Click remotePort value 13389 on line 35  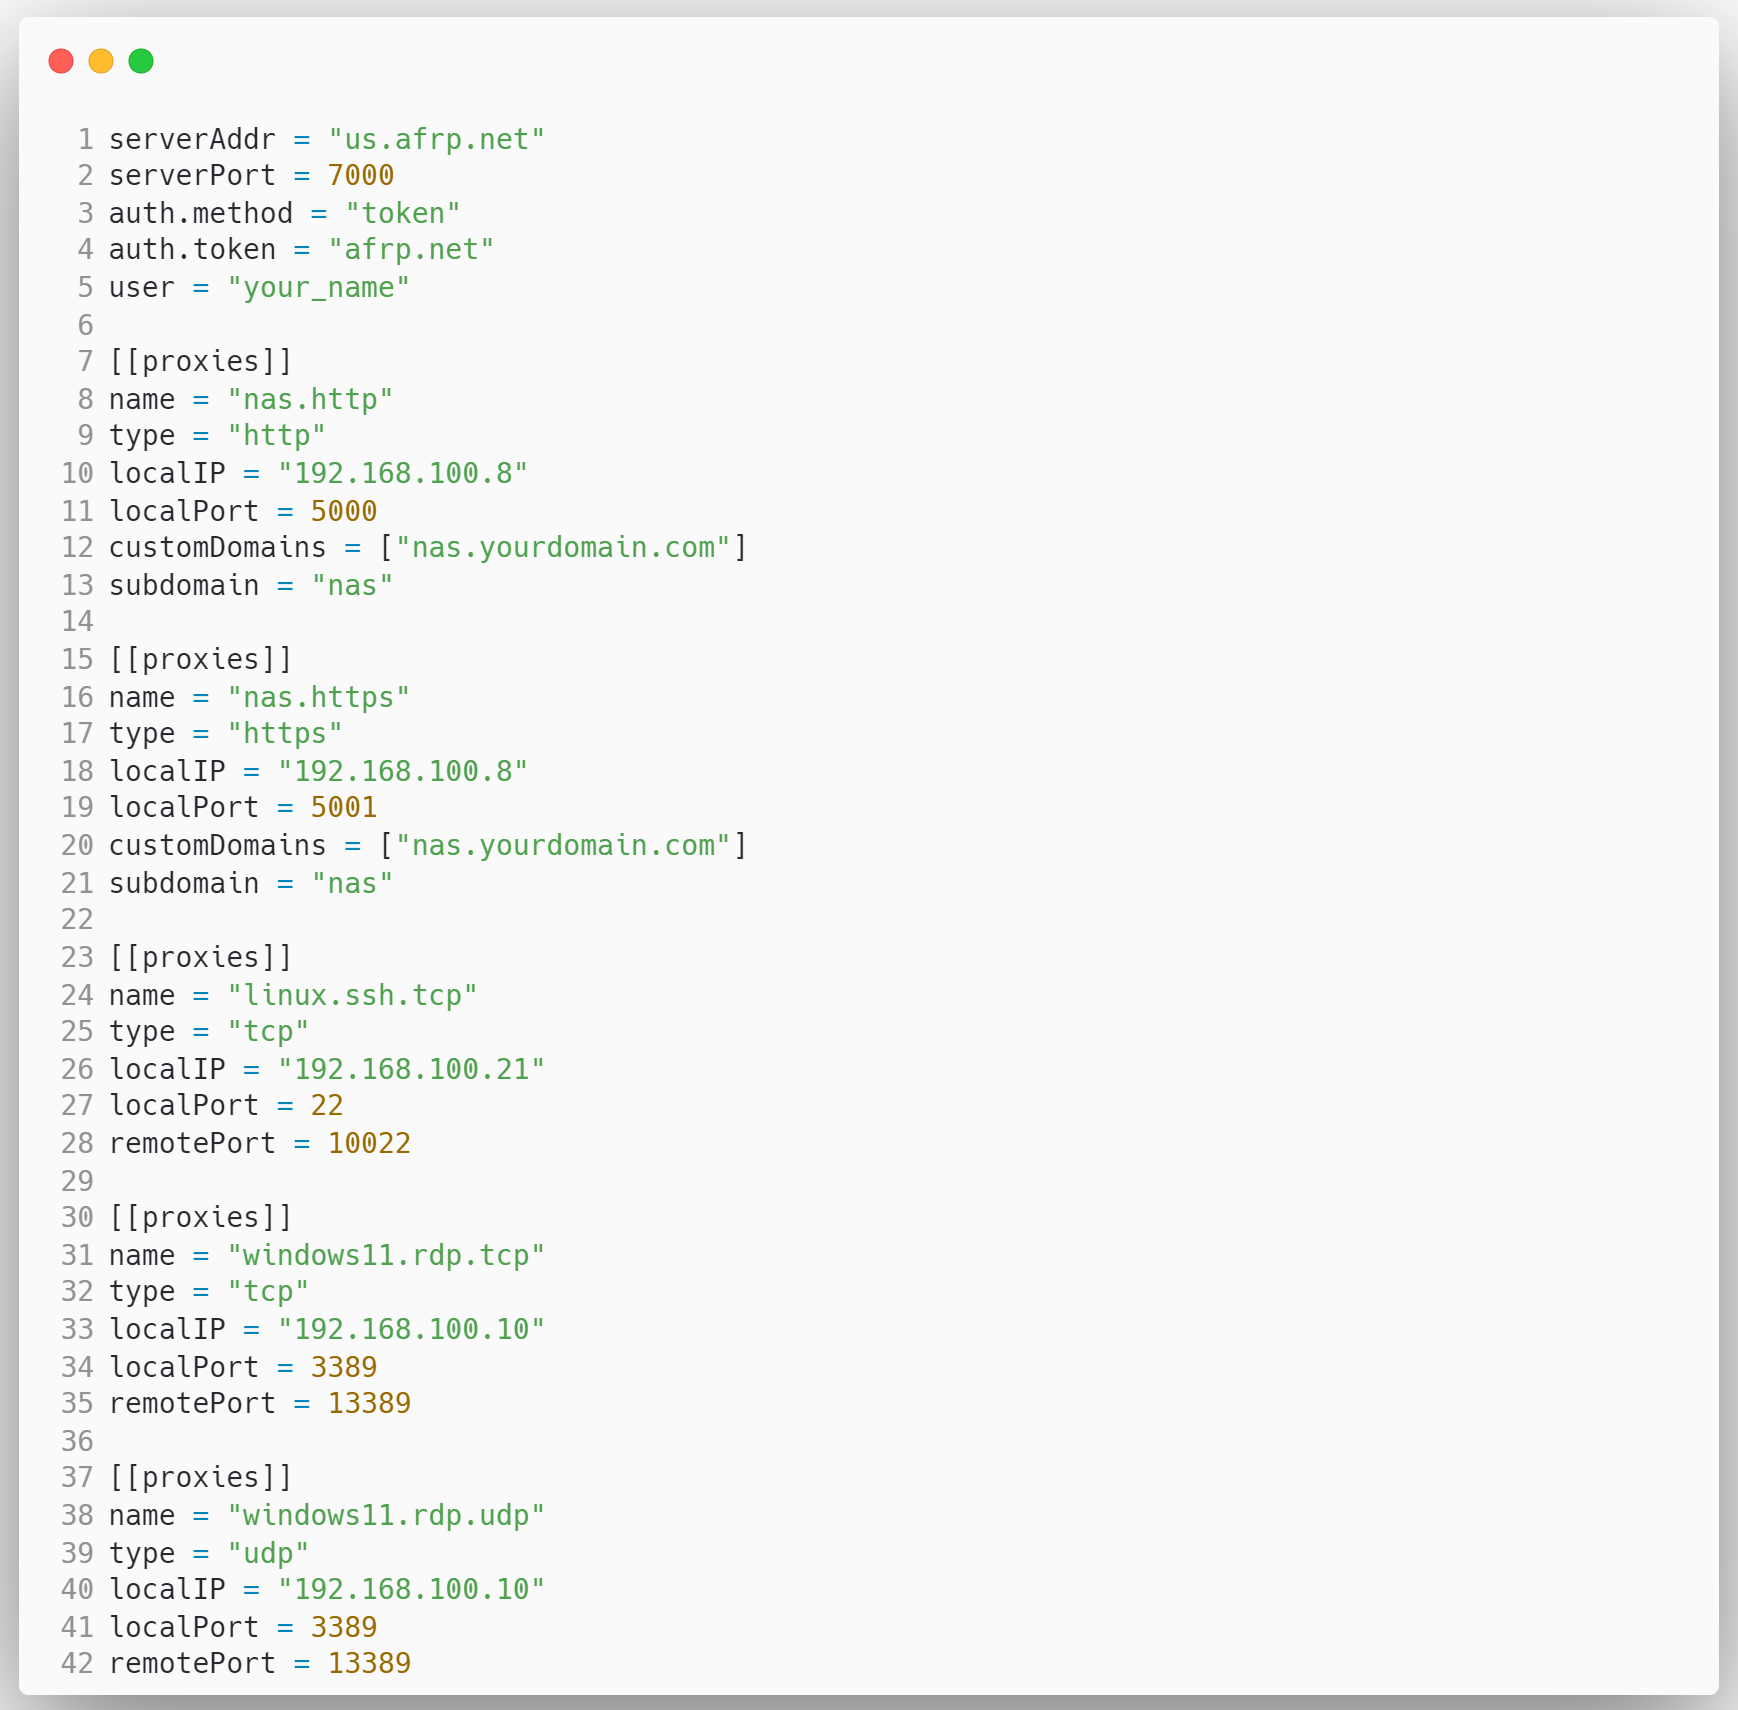(x=369, y=1403)
